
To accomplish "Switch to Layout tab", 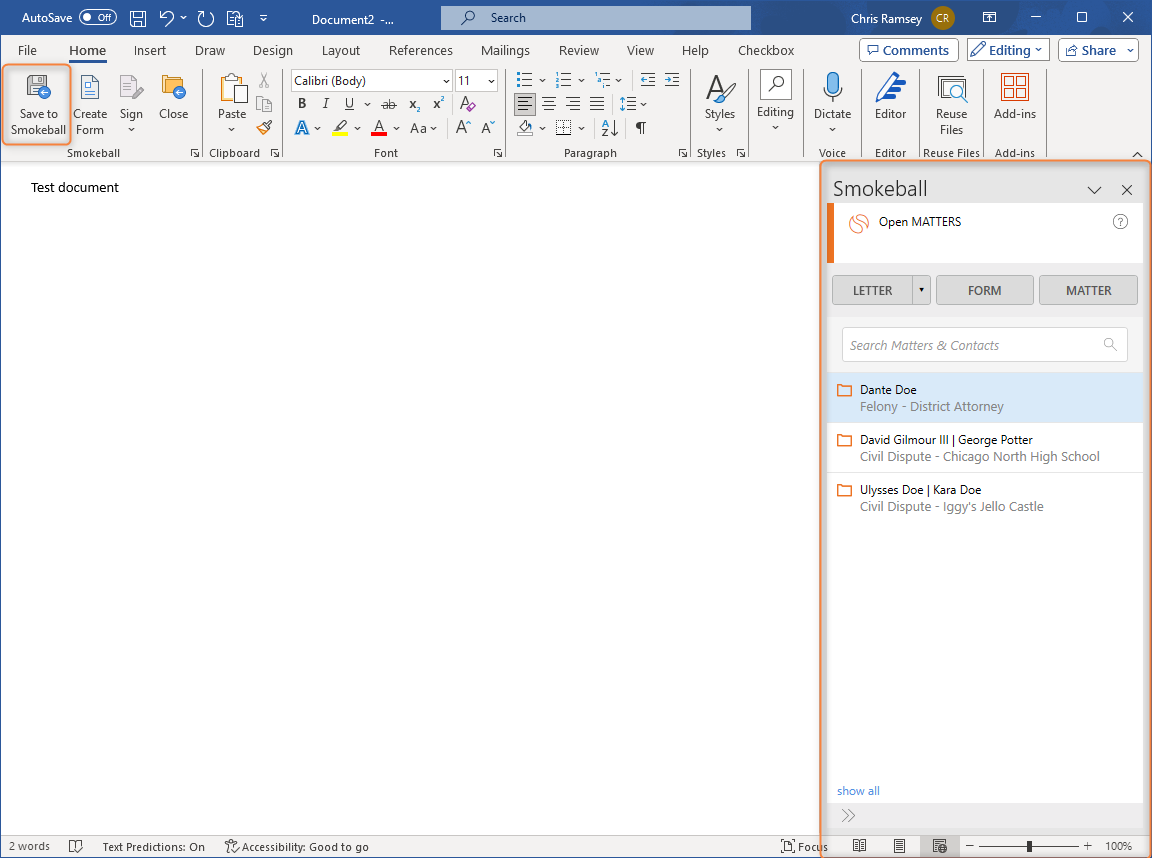I will tap(341, 50).
